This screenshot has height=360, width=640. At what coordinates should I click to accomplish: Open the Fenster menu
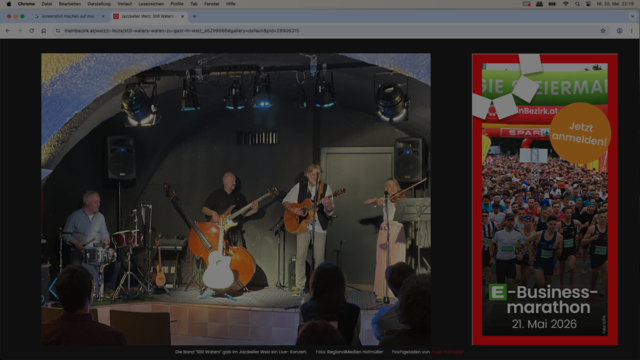coord(211,4)
